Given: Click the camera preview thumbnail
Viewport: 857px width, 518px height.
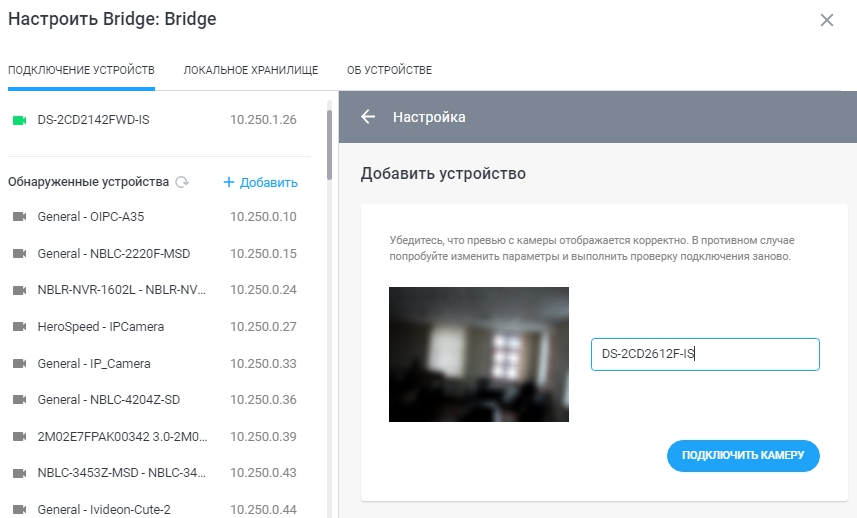Looking at the screenshot, I should click(479, 355).
